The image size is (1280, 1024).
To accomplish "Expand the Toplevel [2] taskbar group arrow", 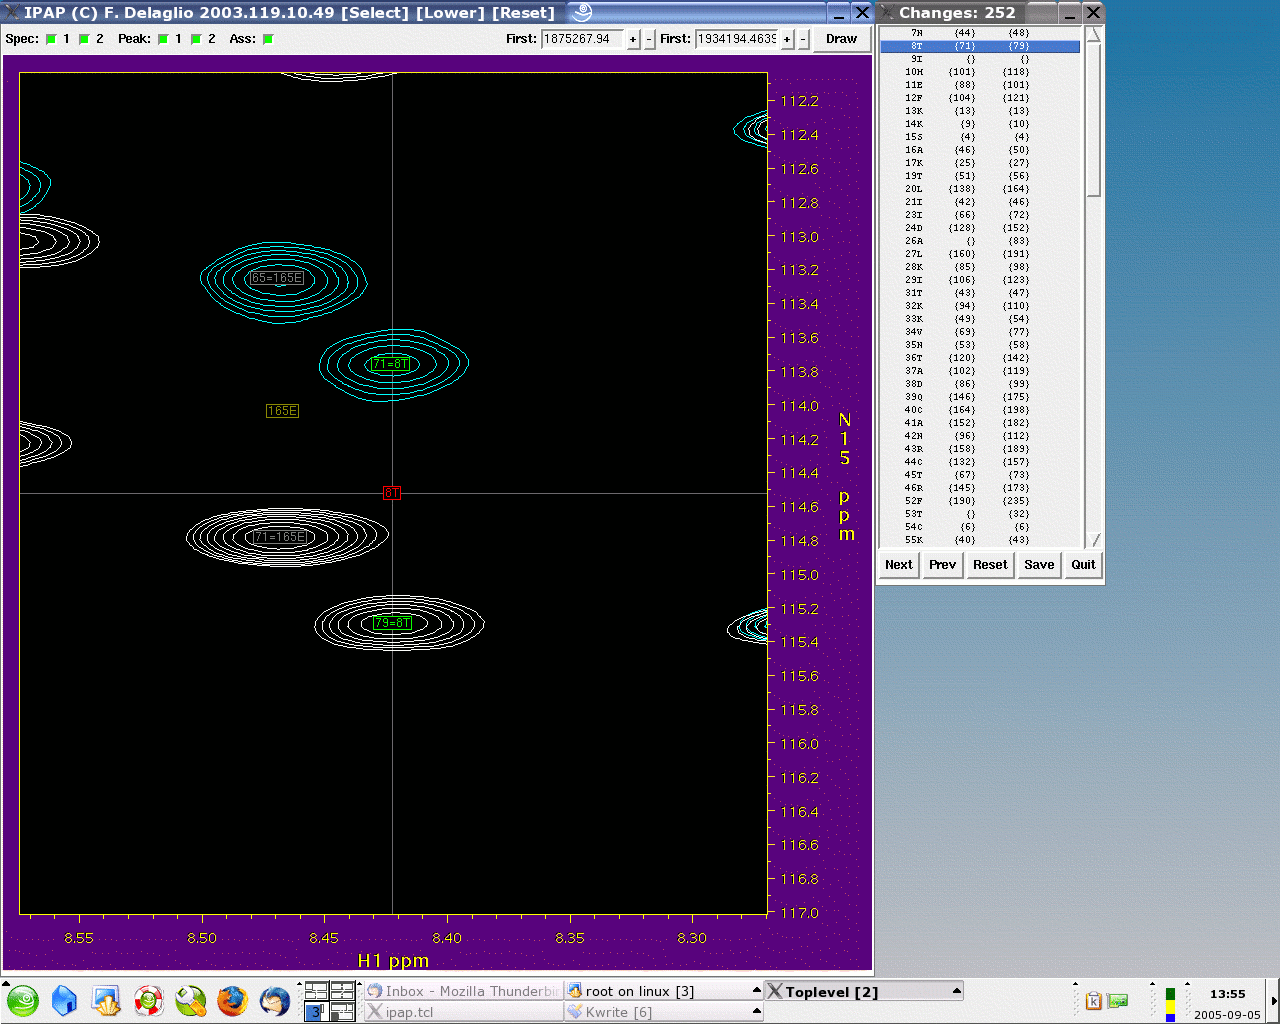I will [957, 991].
